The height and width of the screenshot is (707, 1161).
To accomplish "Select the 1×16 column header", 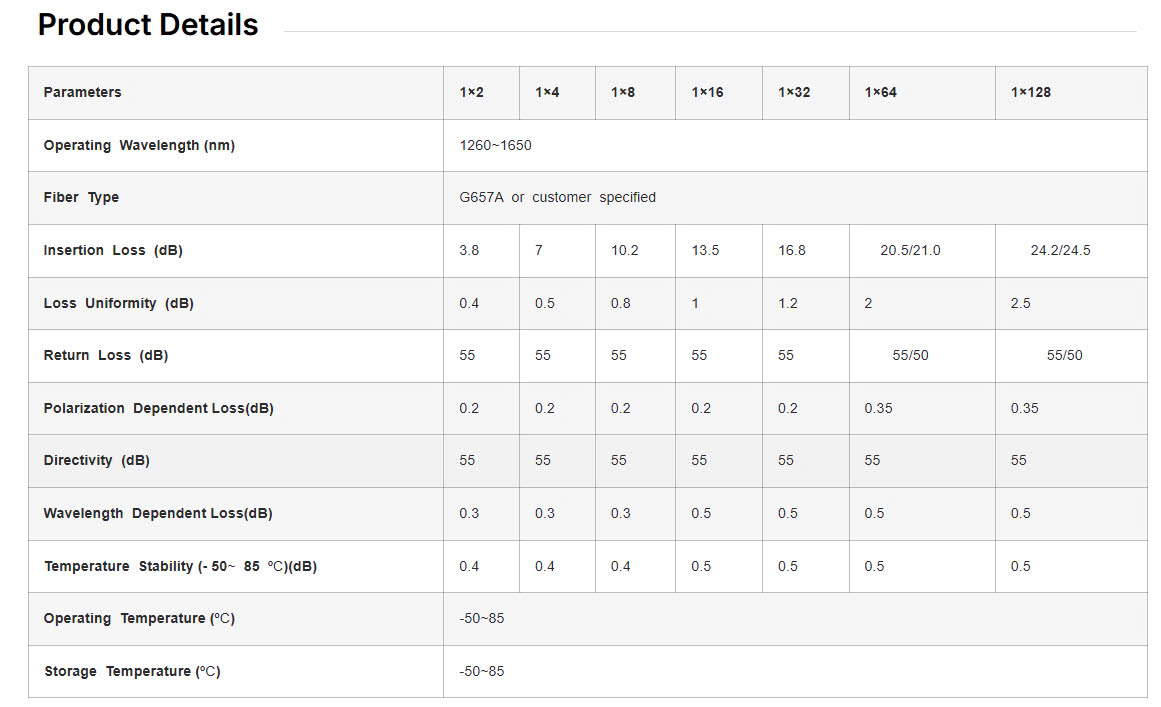I will tap(707, 92).
